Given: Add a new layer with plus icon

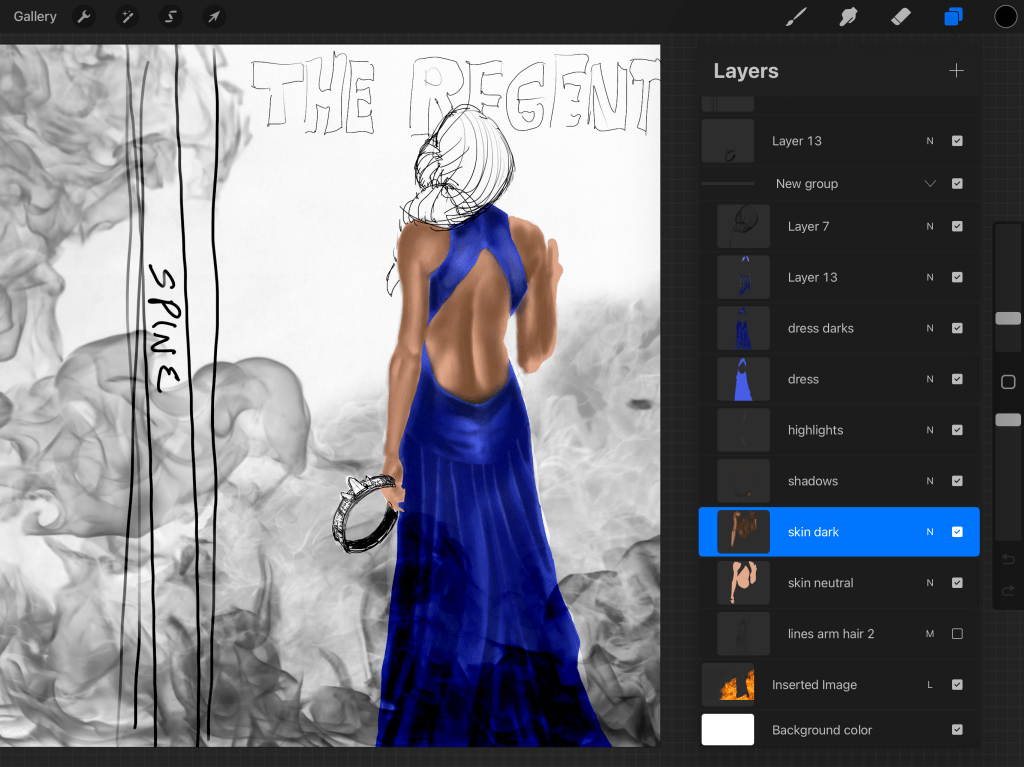Looking at the screenshot, I should tap(956, 71).
